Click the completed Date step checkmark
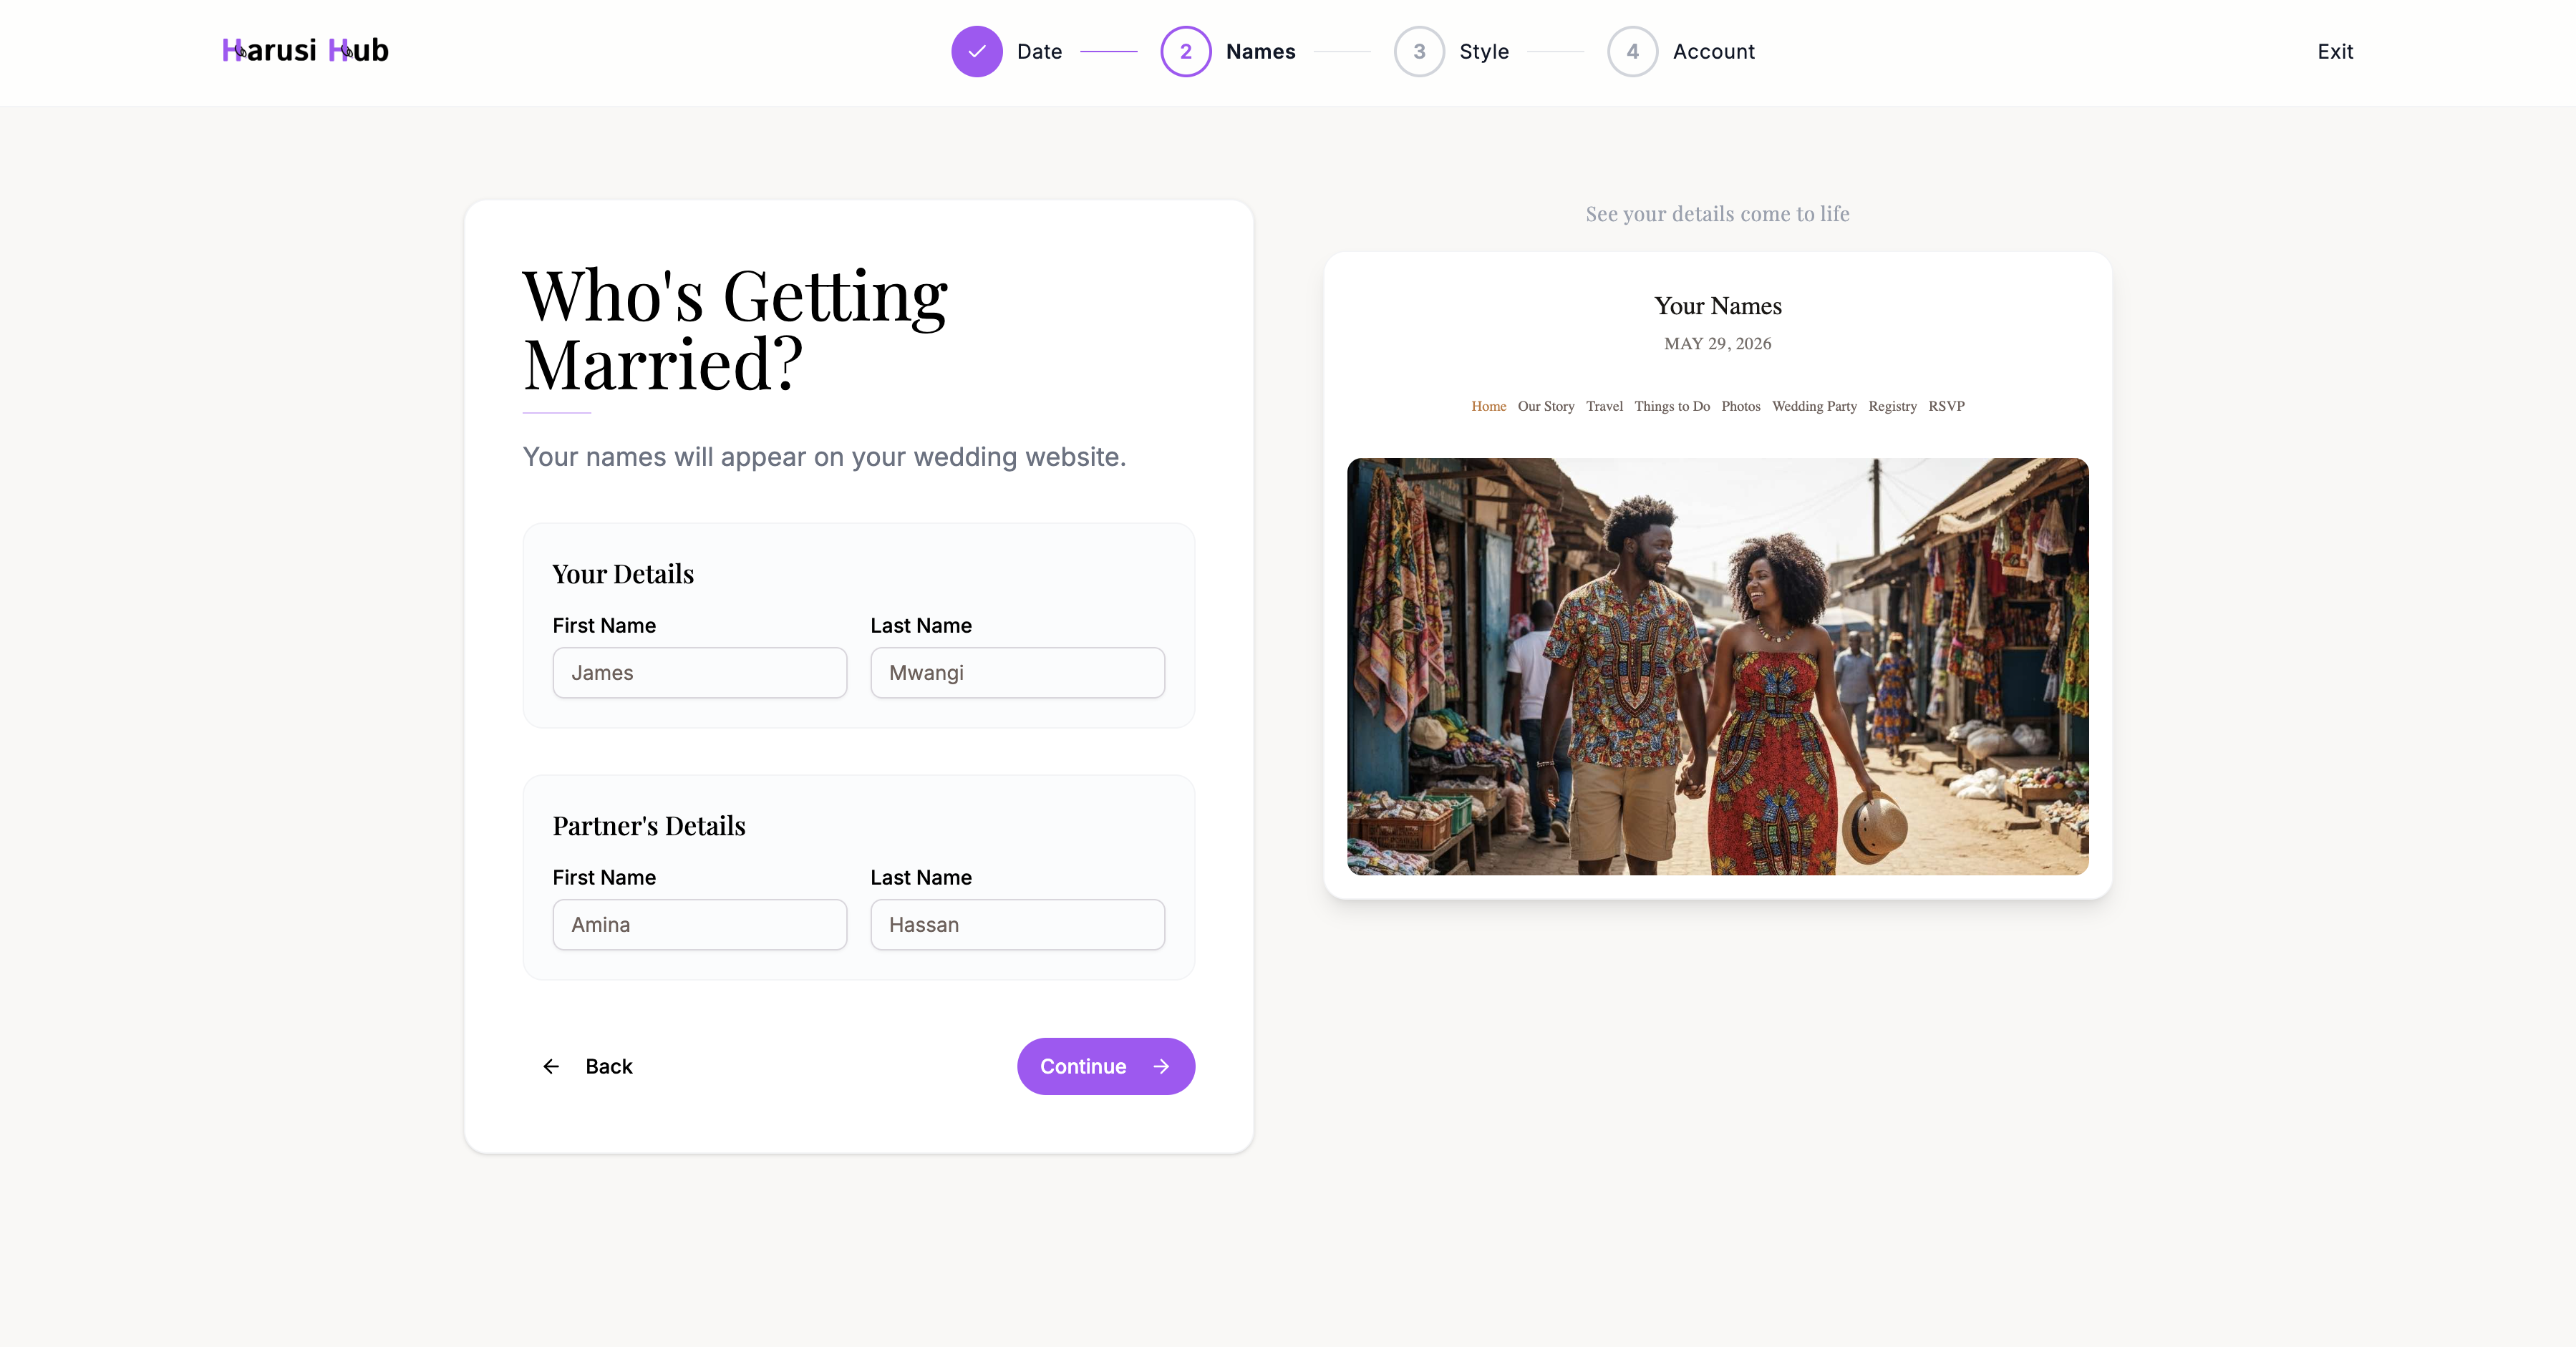 click(x=976, y=51)
